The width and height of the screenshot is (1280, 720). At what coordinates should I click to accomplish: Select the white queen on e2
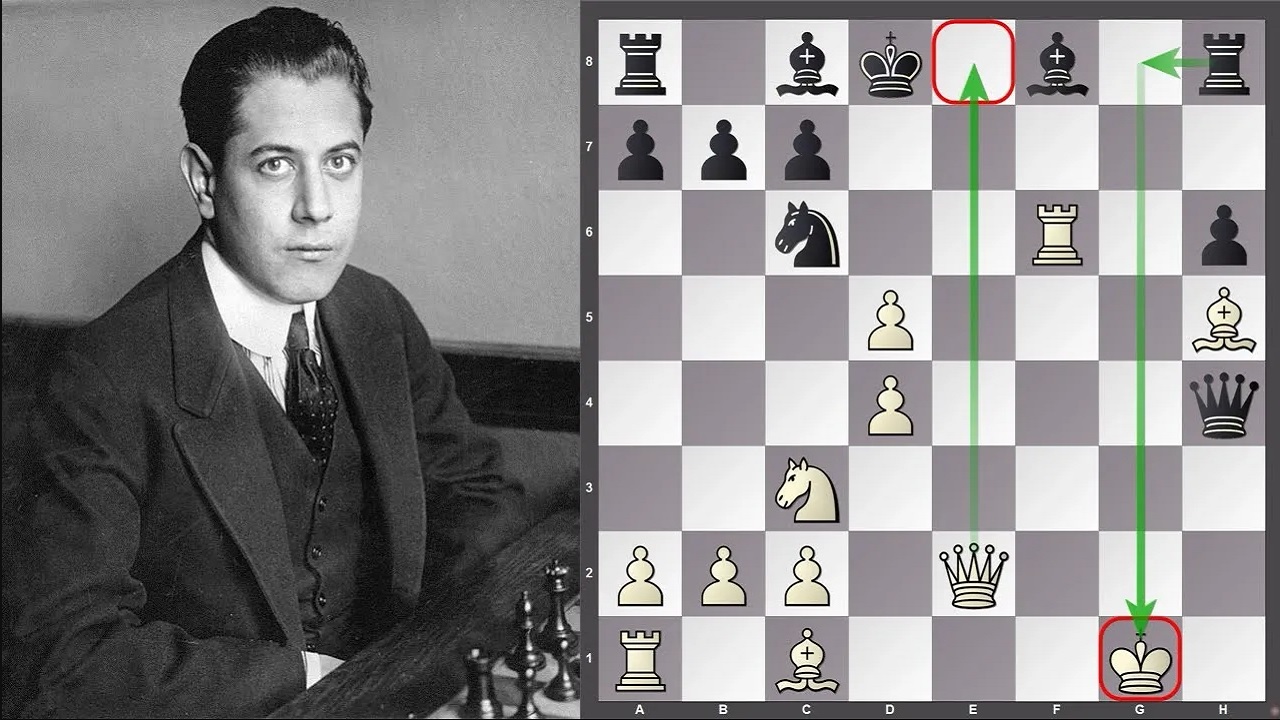[x=975, y=575]
